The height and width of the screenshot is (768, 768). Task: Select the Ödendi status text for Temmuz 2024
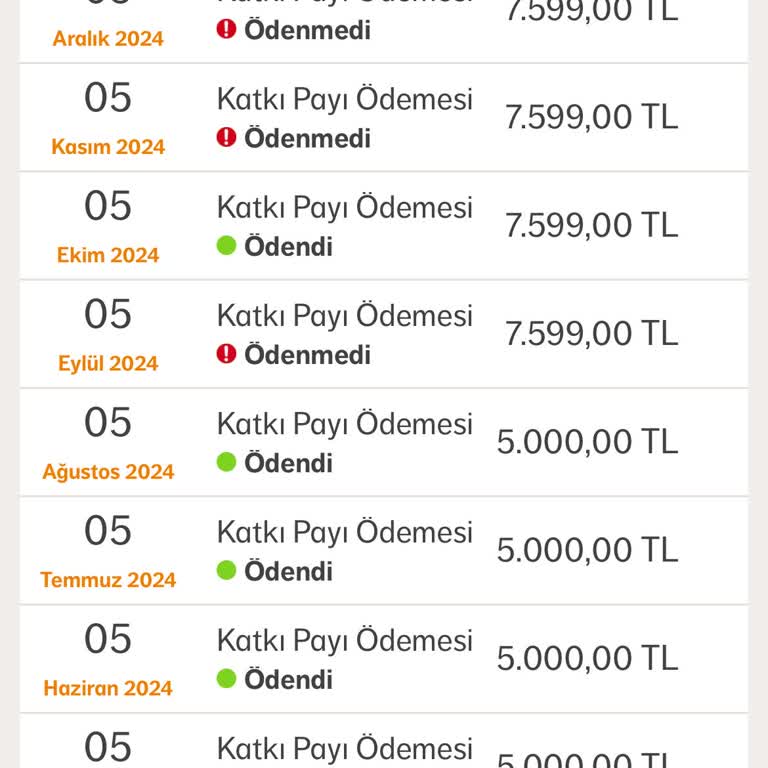pyautogui.click(x=289, y=571)
